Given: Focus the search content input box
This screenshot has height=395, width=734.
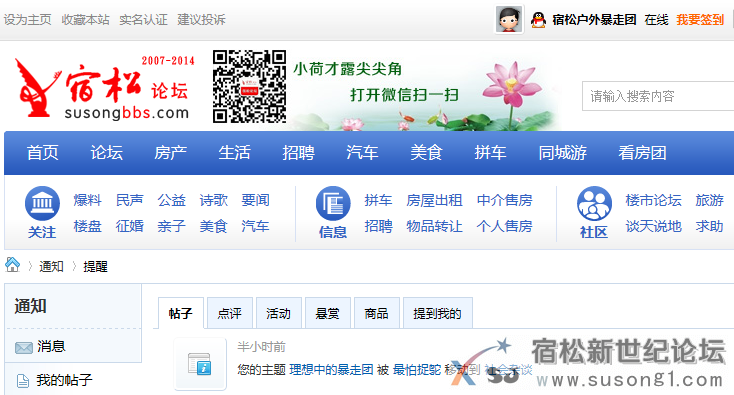Looking at the screenshot, I should (658, 96).
